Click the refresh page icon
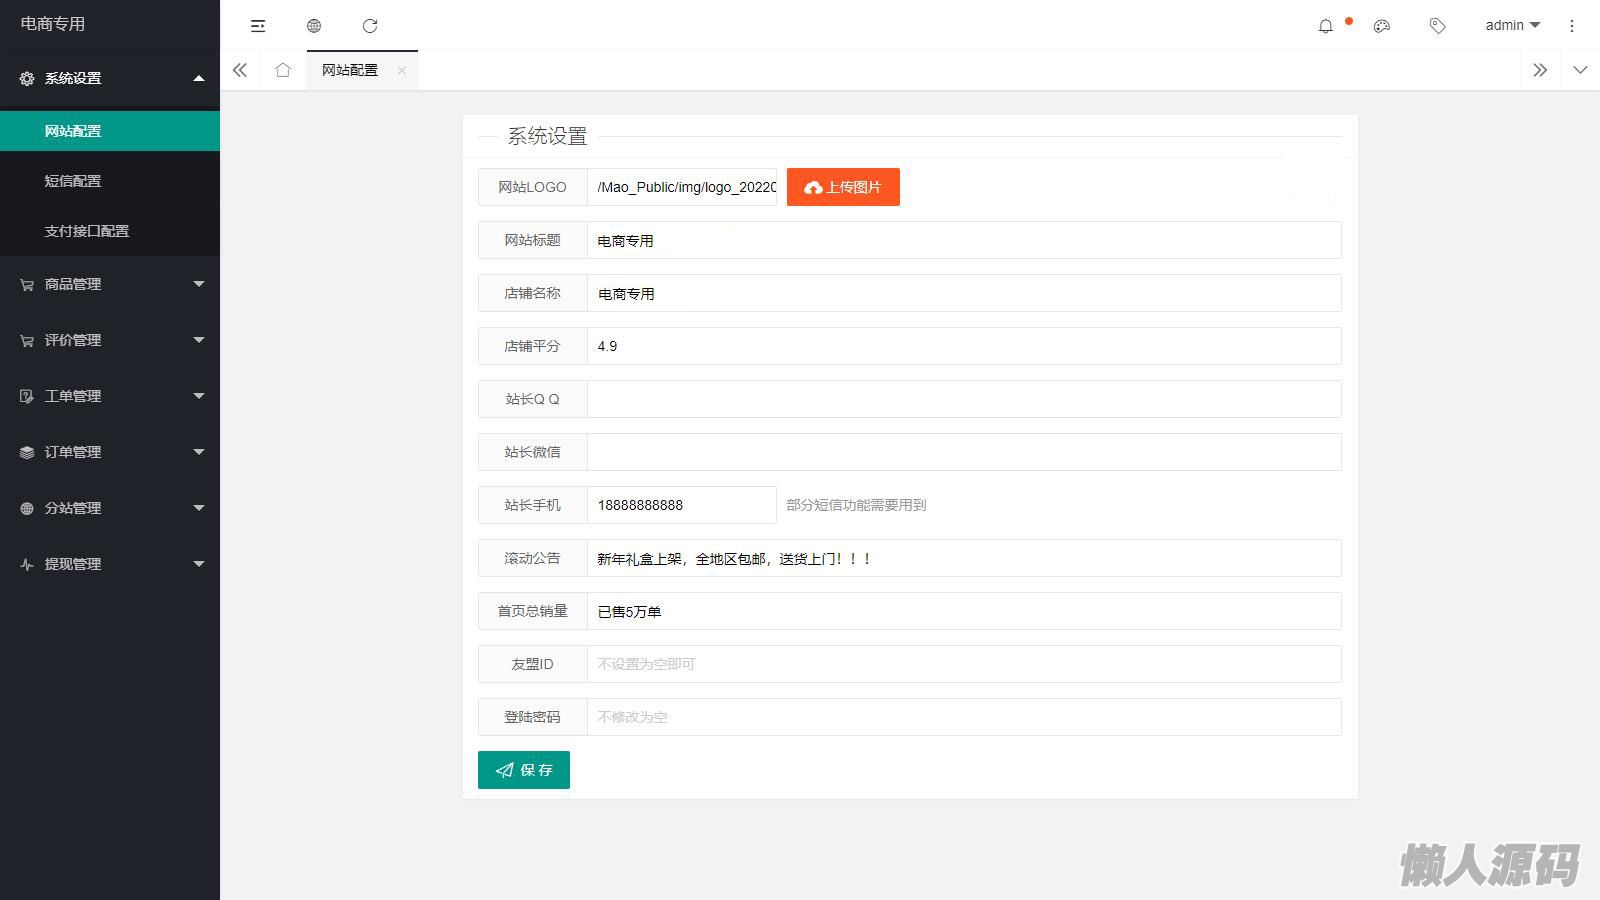This screenshot has height=900, width=1600. (x=370, y=26)
